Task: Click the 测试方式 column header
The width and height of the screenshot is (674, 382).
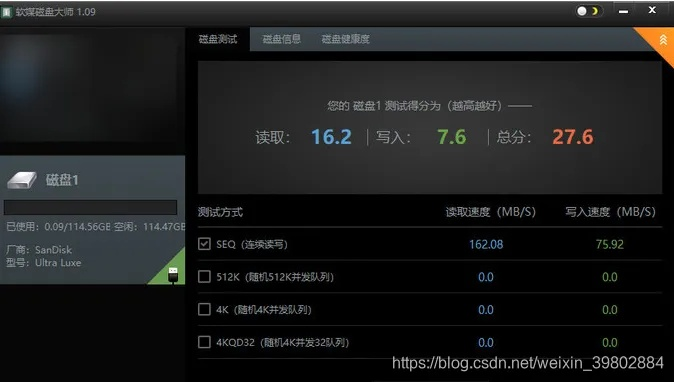Action: click(x=220, y=212)
